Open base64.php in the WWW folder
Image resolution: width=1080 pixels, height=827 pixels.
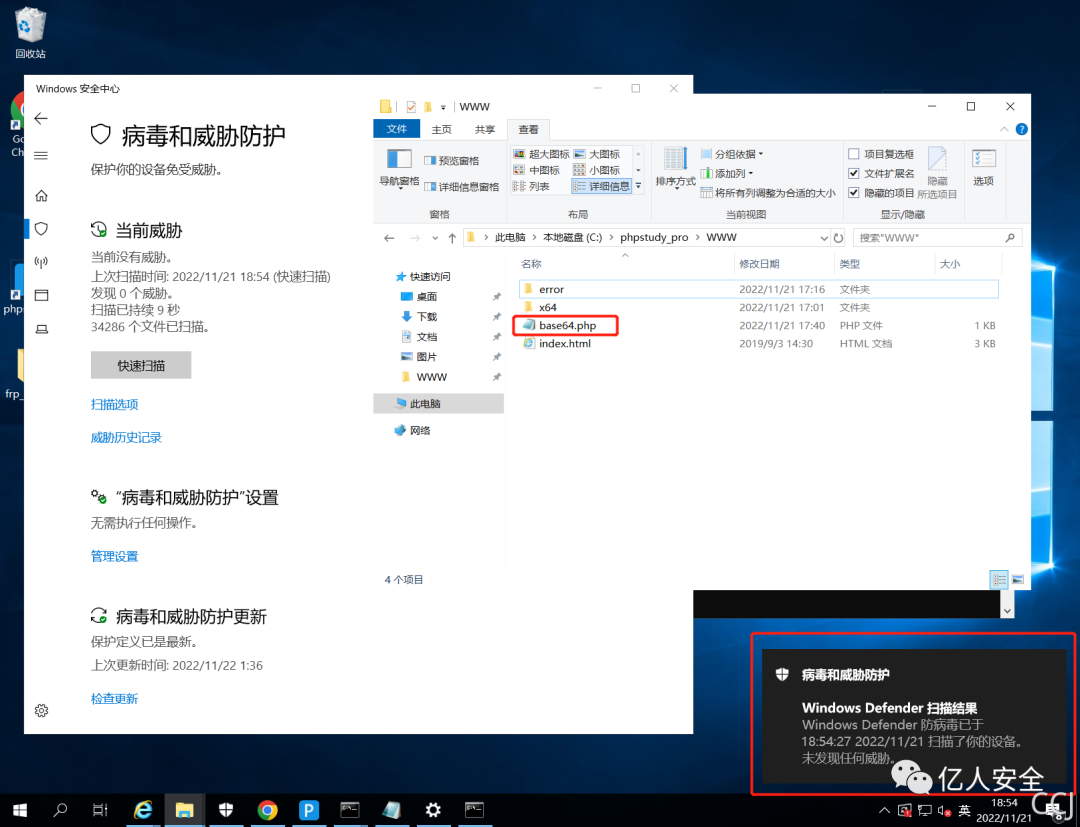(x=567, y=325)
